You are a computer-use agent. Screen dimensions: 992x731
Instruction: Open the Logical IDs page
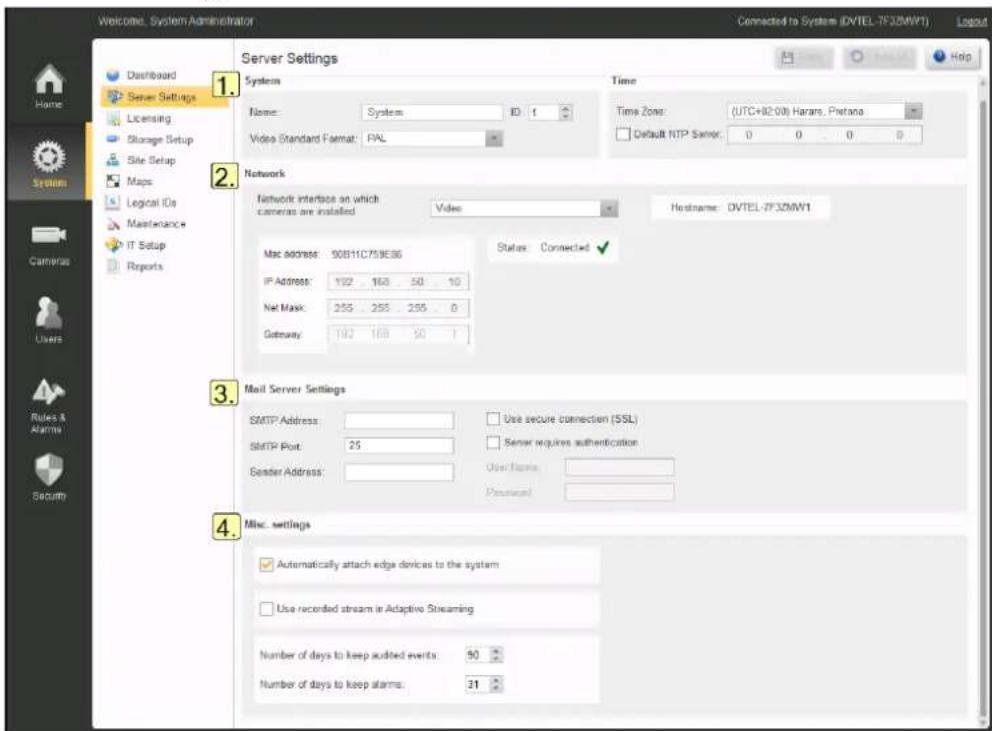pyautogui.click(x=151, y=203)
